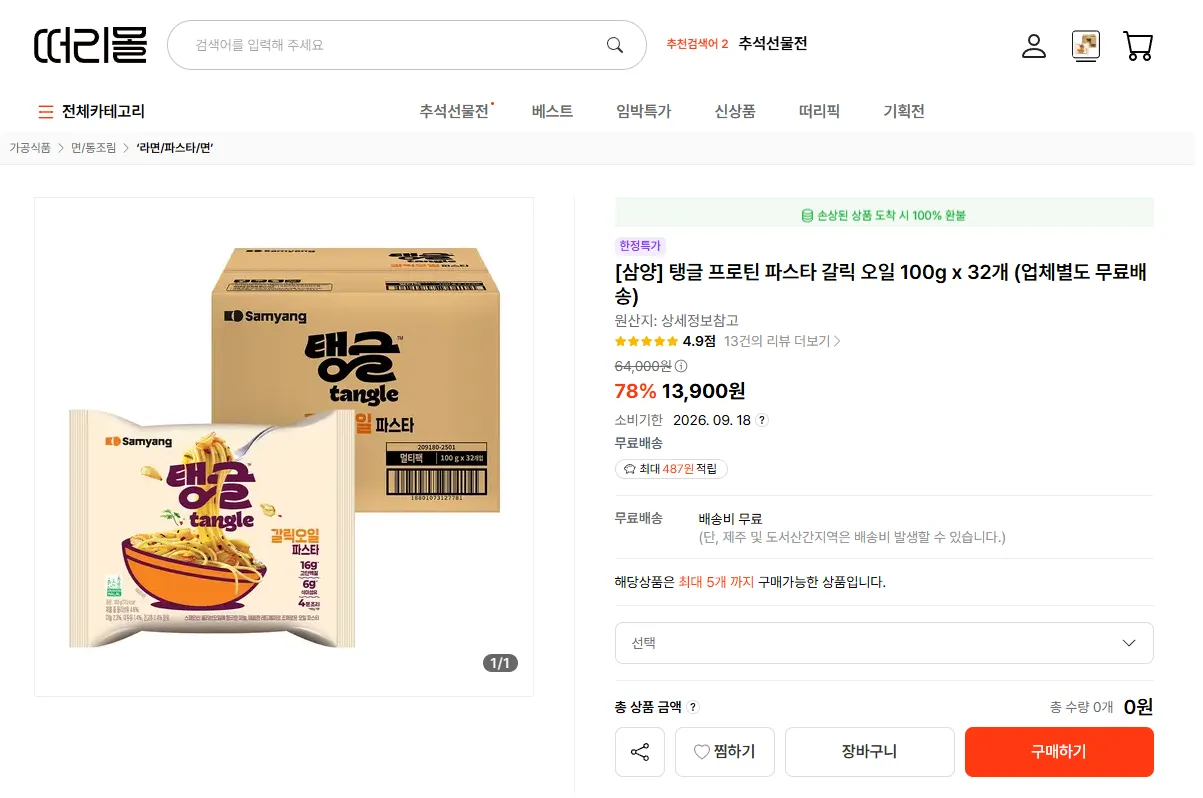
Task: Go to the 베스트 menu tab
Action: click(x=552, y=111)
